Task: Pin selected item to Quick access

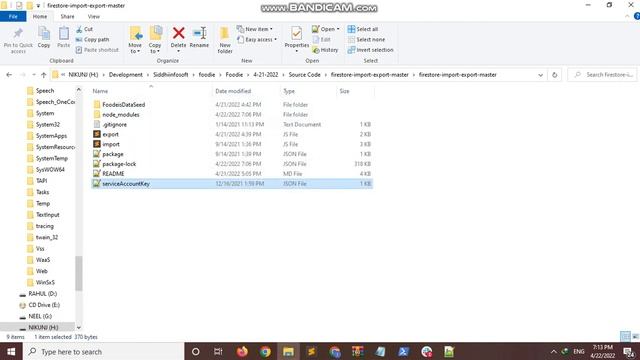Action: tap(18, 40)
